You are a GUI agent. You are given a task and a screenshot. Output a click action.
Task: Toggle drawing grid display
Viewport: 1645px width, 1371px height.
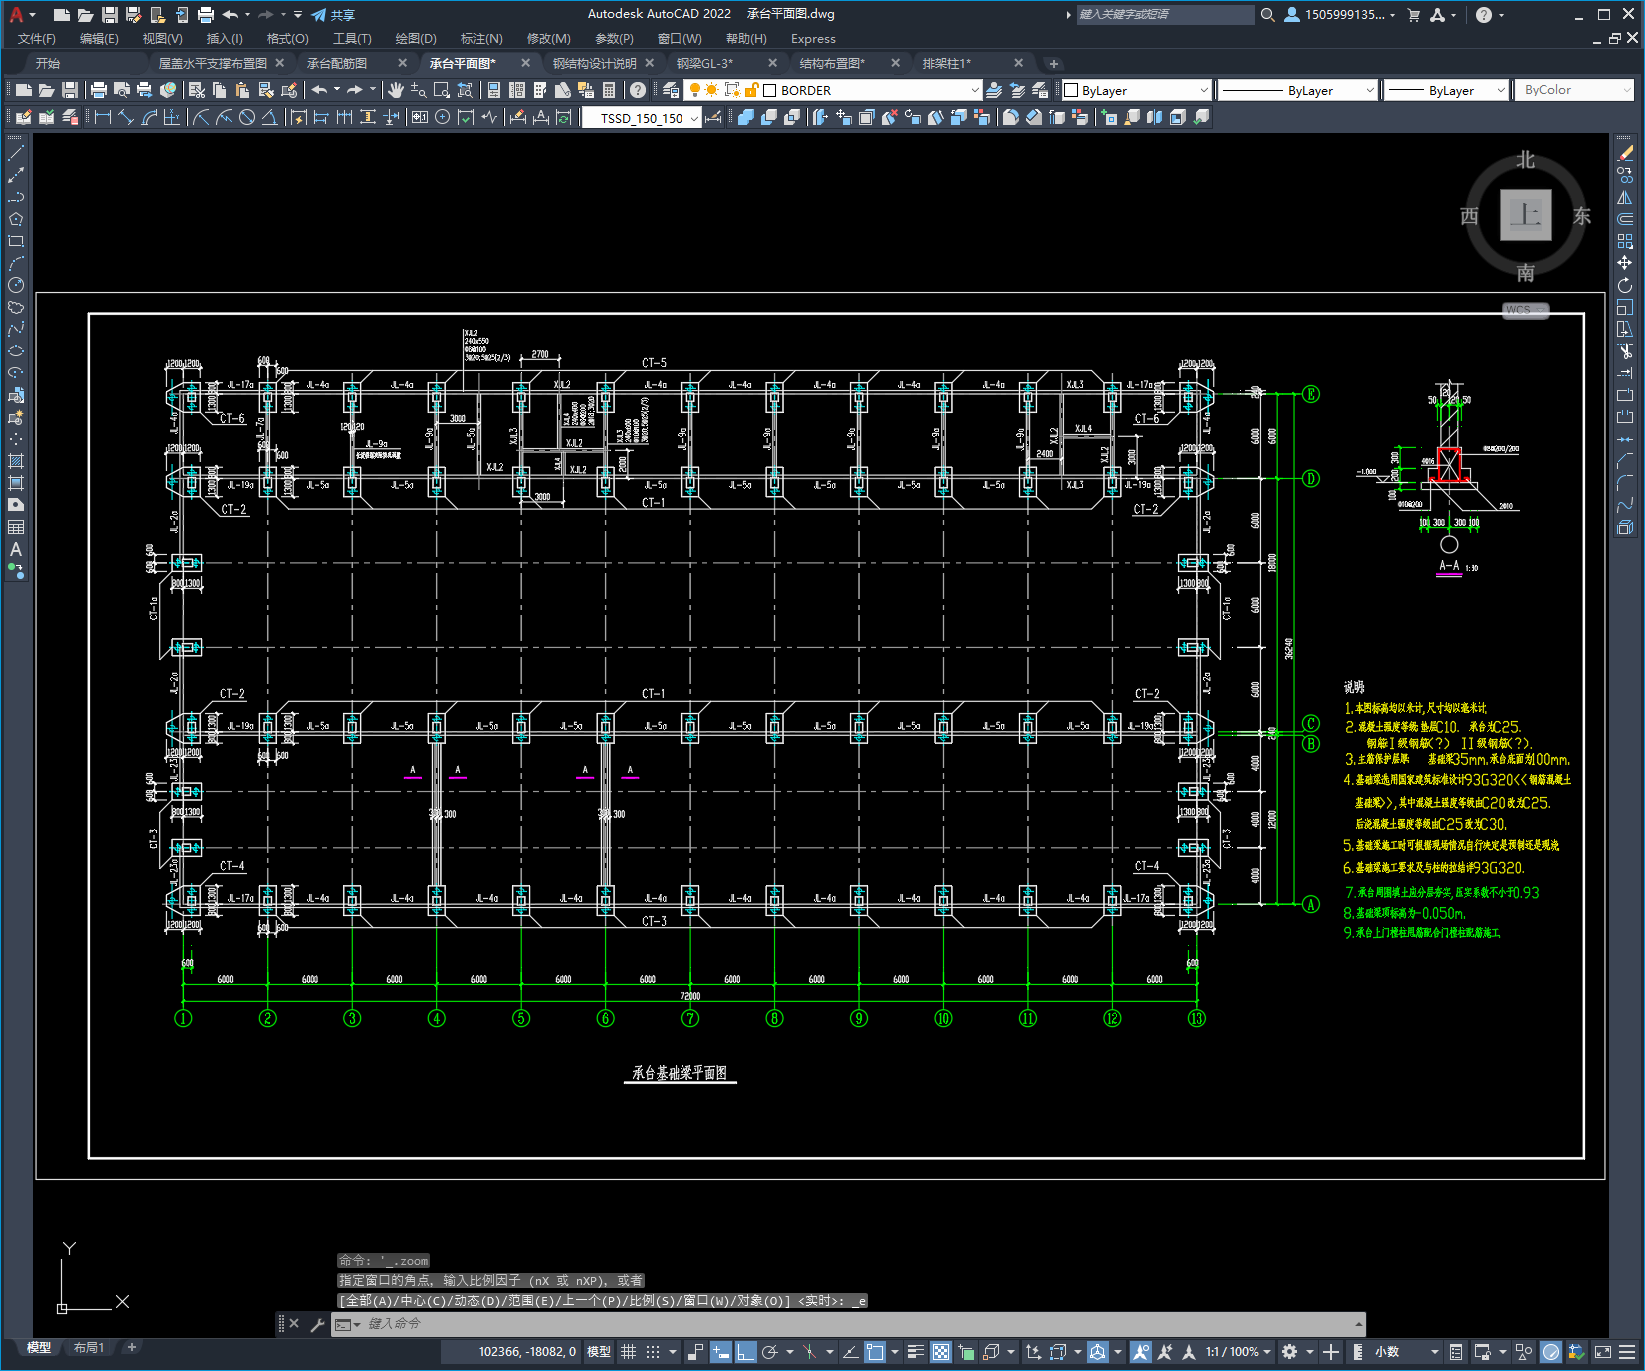click(x=628, y=1352)
